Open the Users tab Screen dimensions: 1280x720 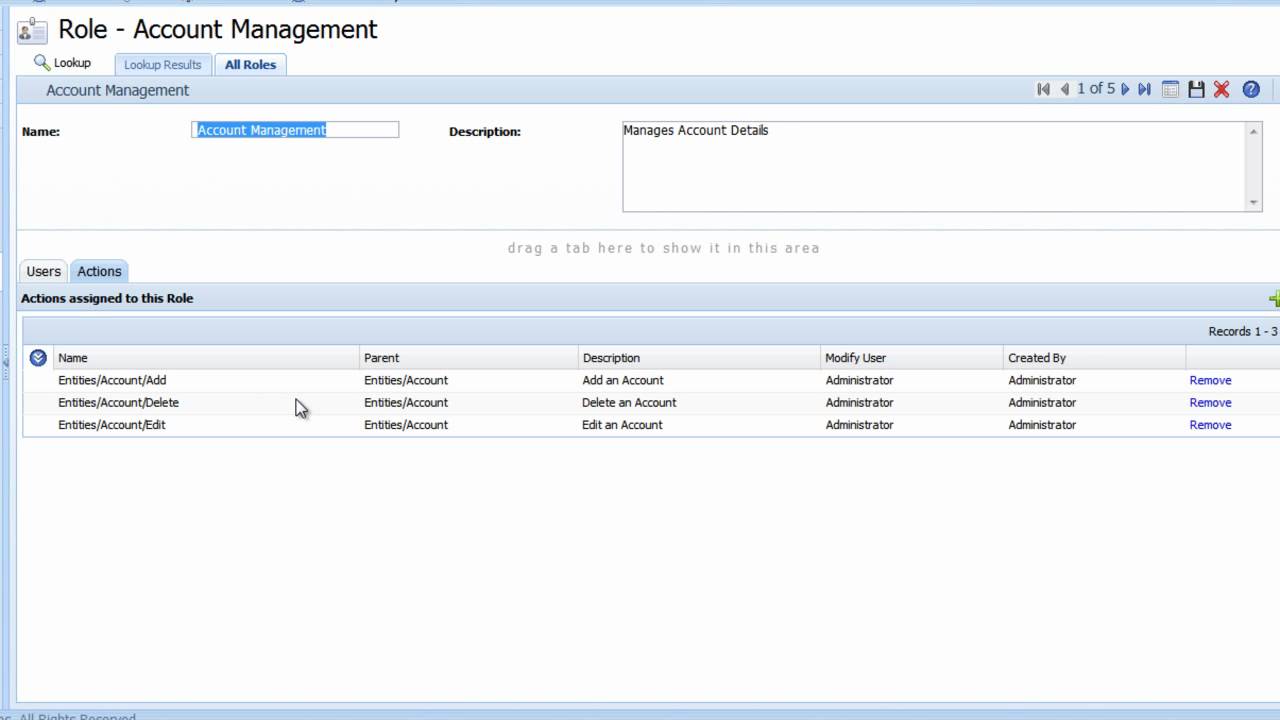tap(44, 271)
